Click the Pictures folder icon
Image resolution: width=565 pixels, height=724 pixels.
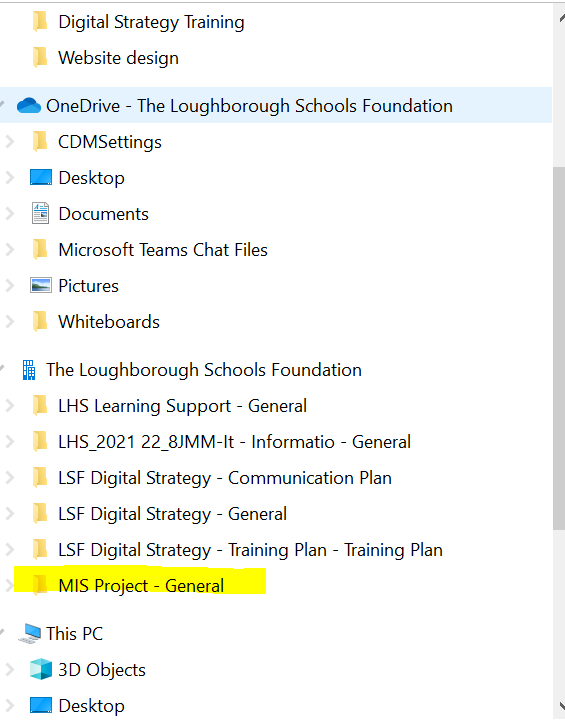tap(41, 286)
